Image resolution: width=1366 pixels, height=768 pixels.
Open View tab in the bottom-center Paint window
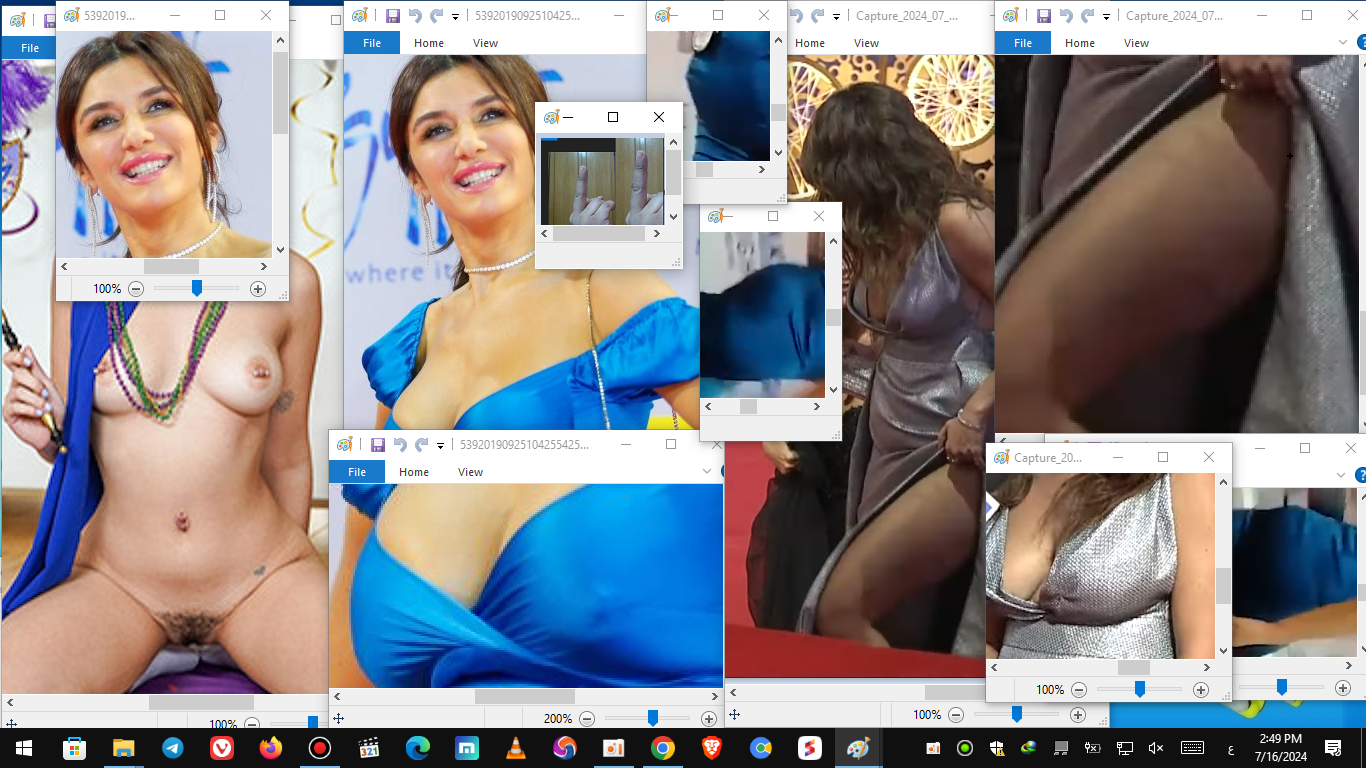click(470, 472)
